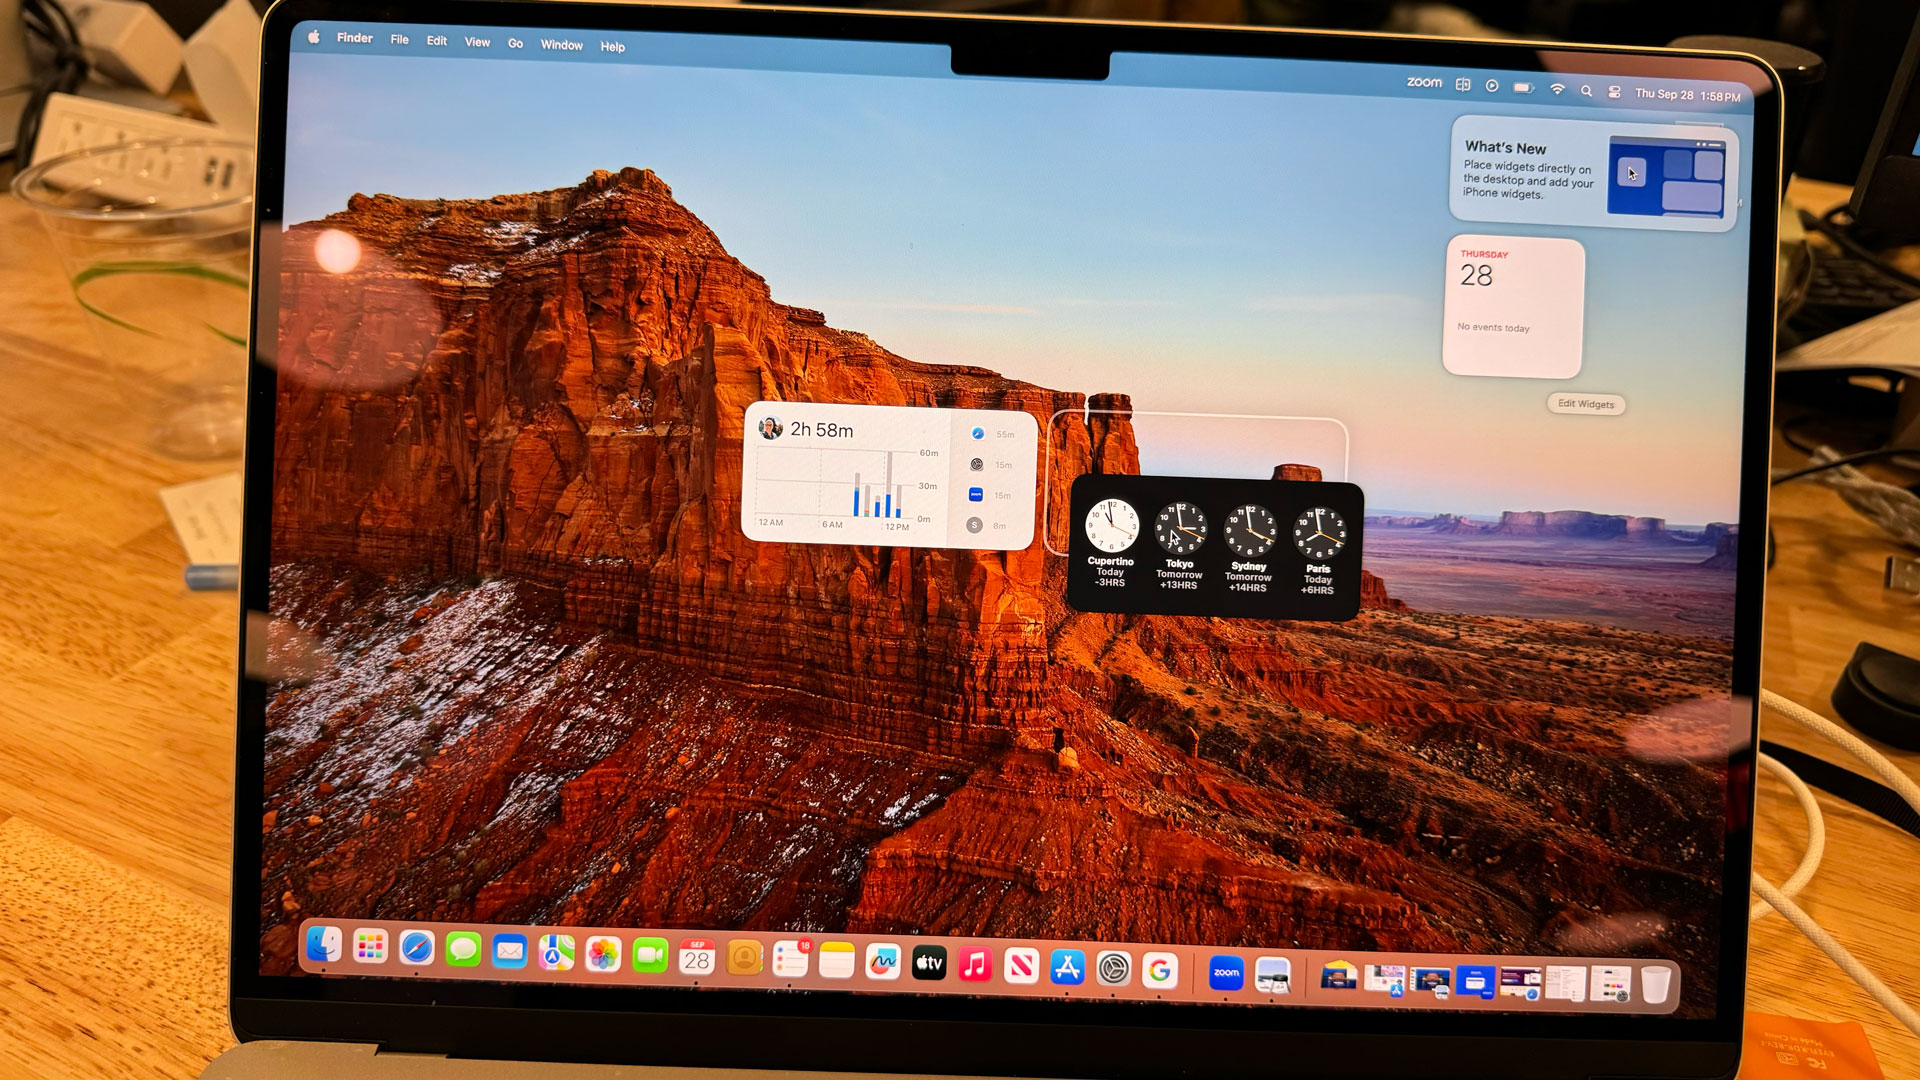Click the Cupertino clock in World Clock widget
1920x1080 pixels.
click(1111, 543)
